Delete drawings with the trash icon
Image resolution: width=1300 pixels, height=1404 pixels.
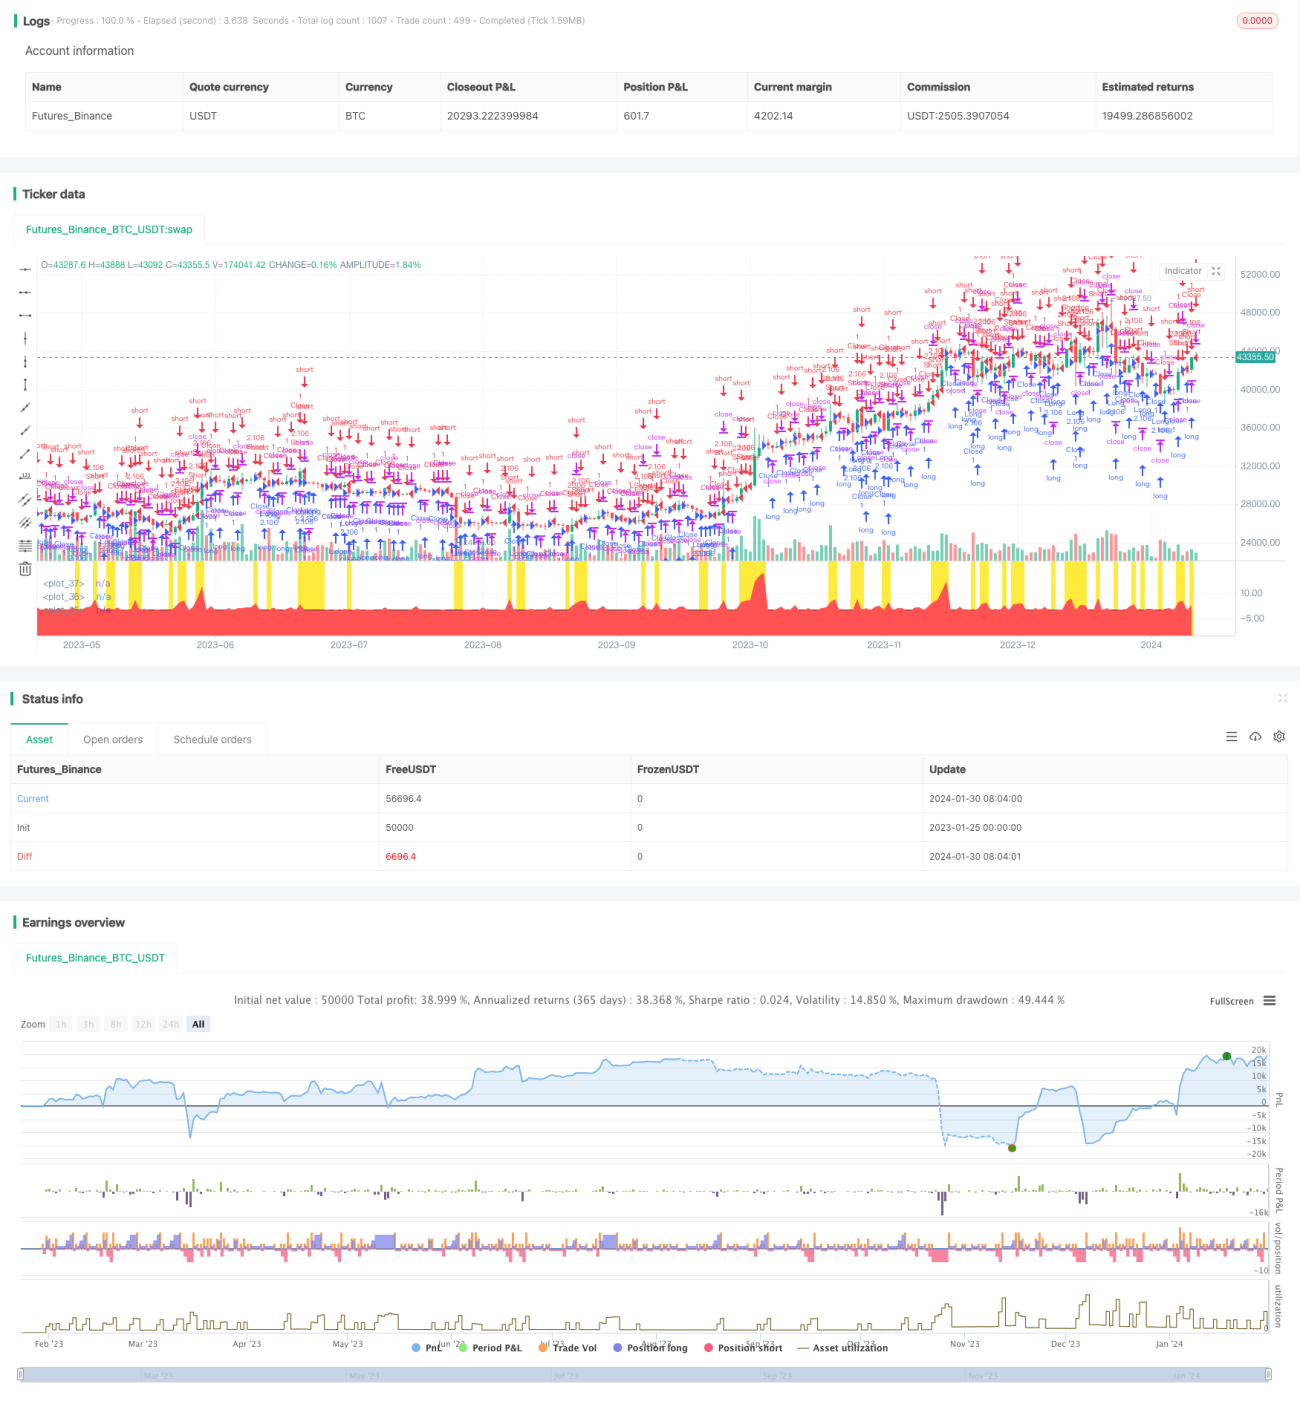click(25, 569)
